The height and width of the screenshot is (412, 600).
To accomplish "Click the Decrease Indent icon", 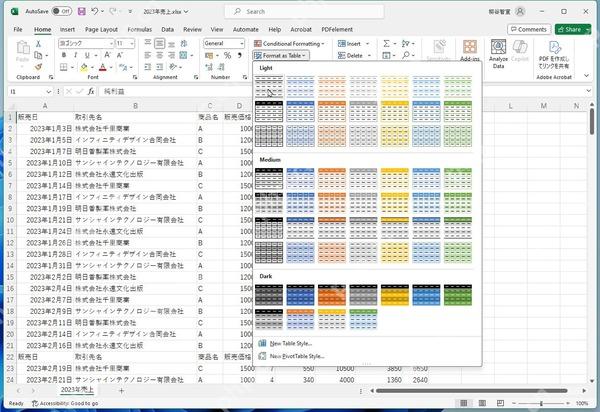I will tap(148, 67).
